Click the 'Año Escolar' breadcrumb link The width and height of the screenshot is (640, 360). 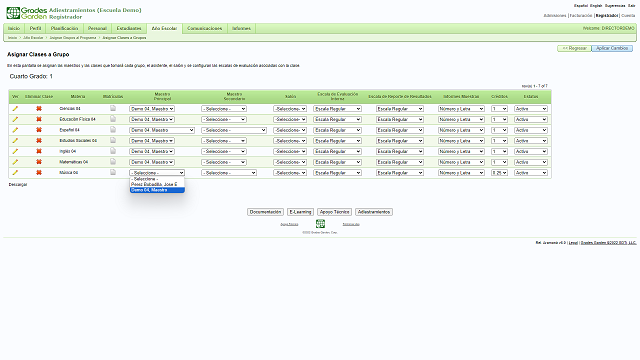(33, 38)
